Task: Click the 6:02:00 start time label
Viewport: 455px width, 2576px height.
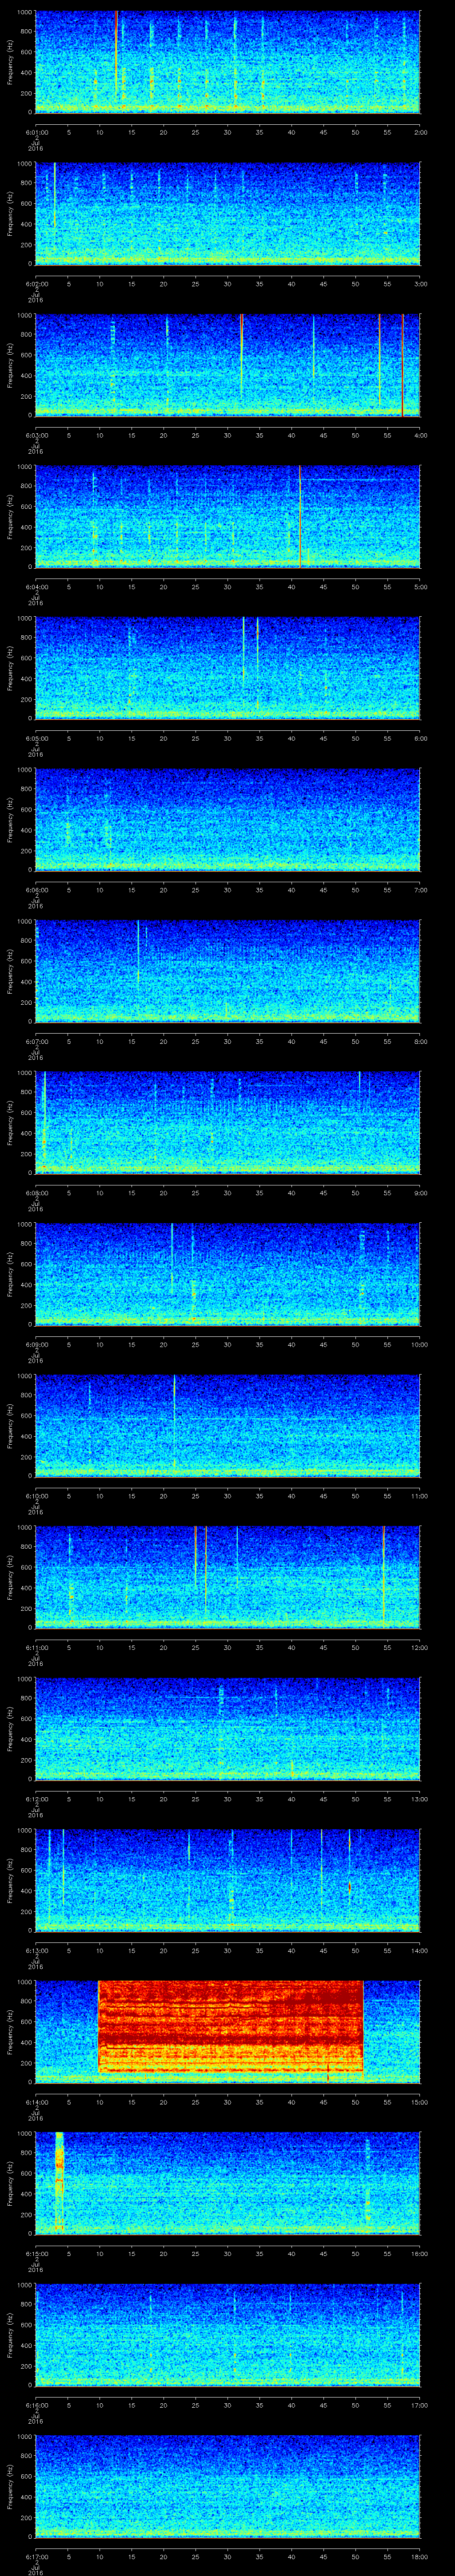Action: [x=37, y=284]
